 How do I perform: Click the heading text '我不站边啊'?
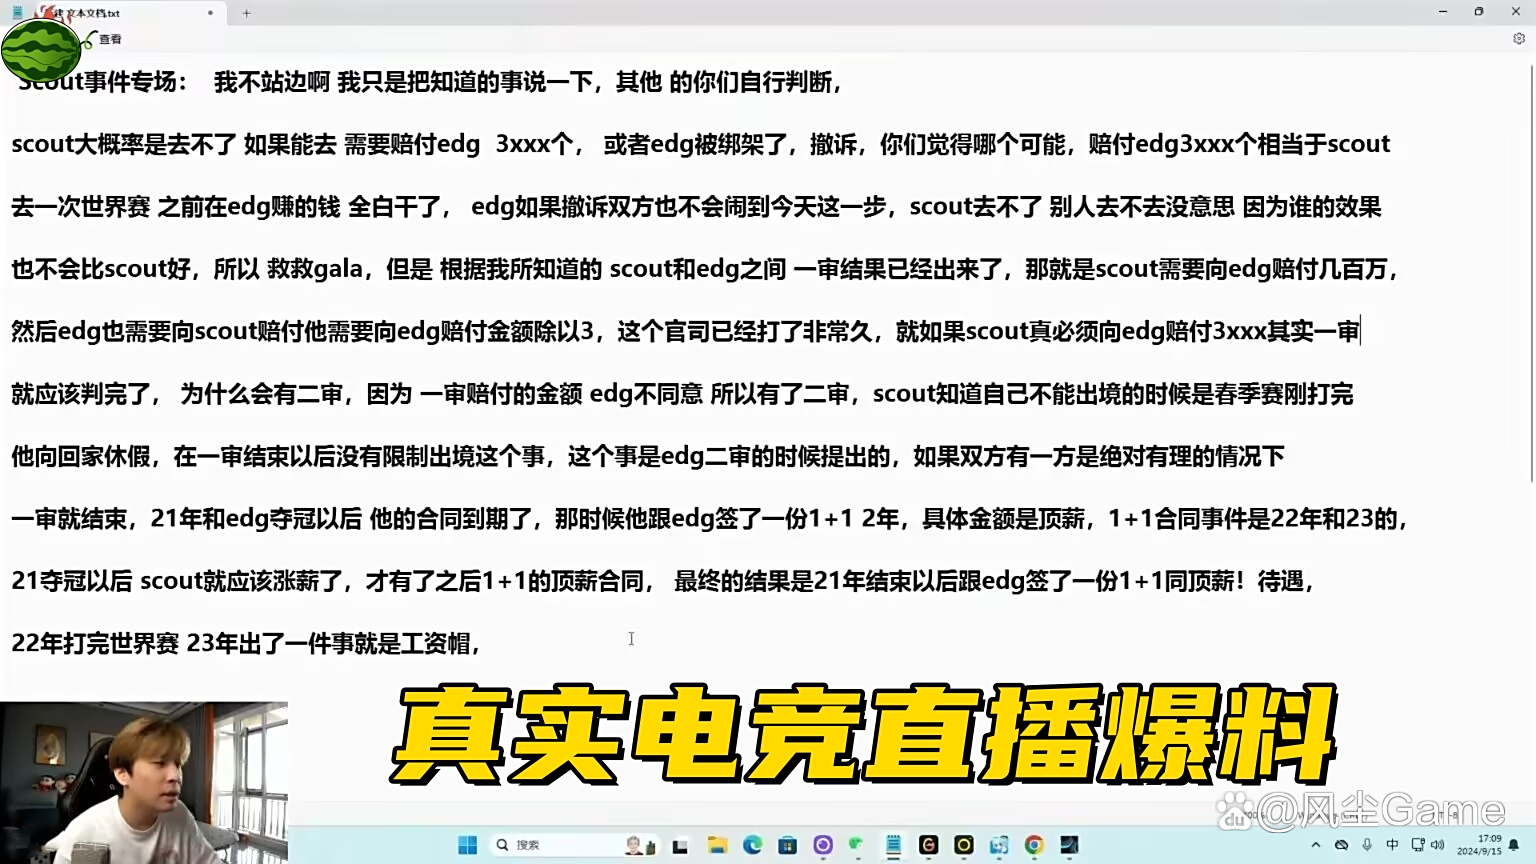tap(271, 82)
